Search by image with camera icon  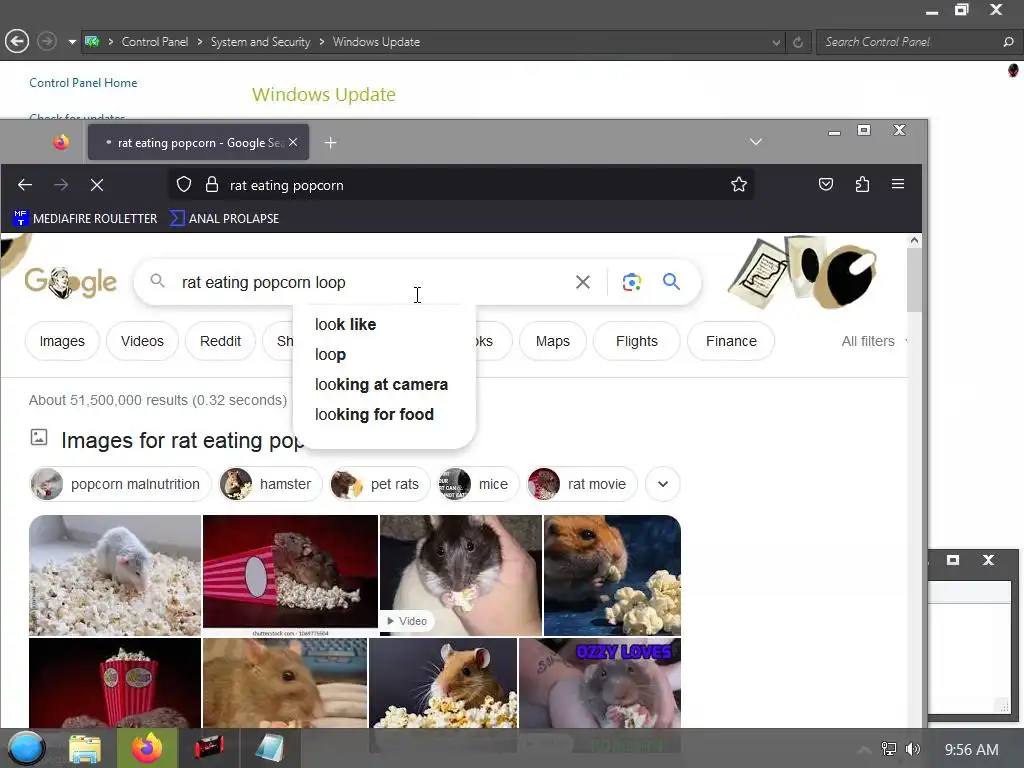(x=632, y=282)
